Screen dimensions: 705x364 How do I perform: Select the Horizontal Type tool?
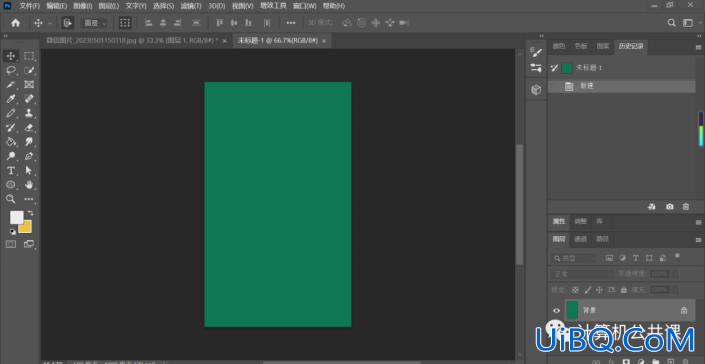[x=11, y=171]
